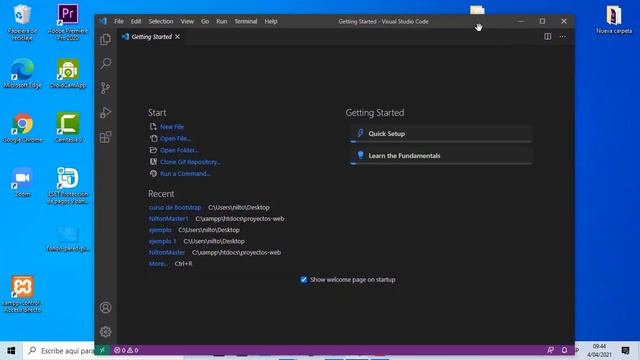Open recent folder curso de Bootstrap
The height and width of the screenshot is (360, 640).
point(175,207)
